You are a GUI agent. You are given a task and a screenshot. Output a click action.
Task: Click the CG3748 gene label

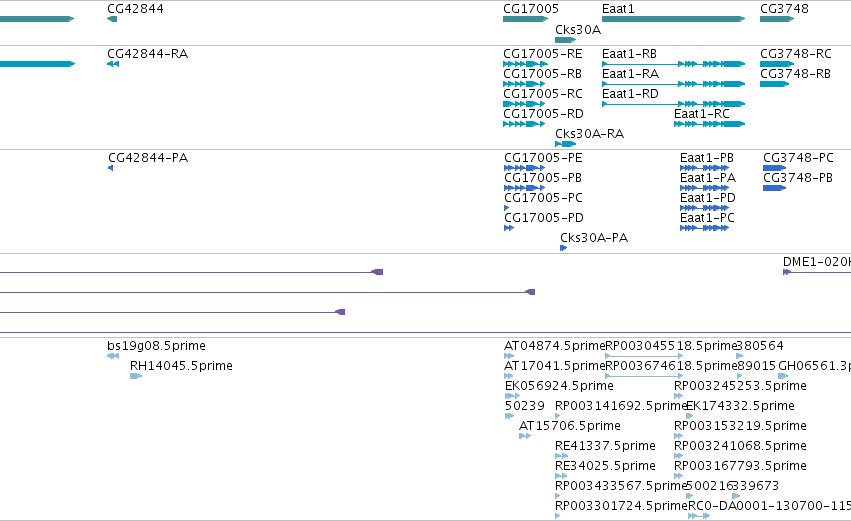pos(784,9)
